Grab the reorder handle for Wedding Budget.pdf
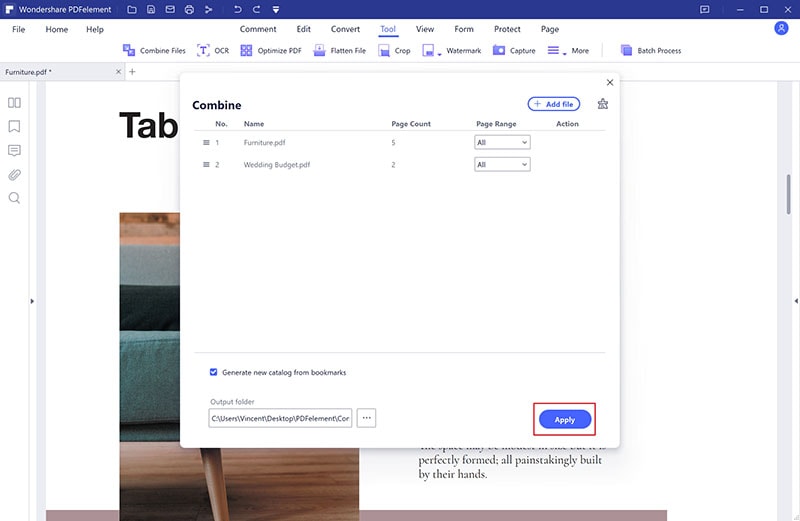This screenshot has height=521, width=800. tap(206, 164)
